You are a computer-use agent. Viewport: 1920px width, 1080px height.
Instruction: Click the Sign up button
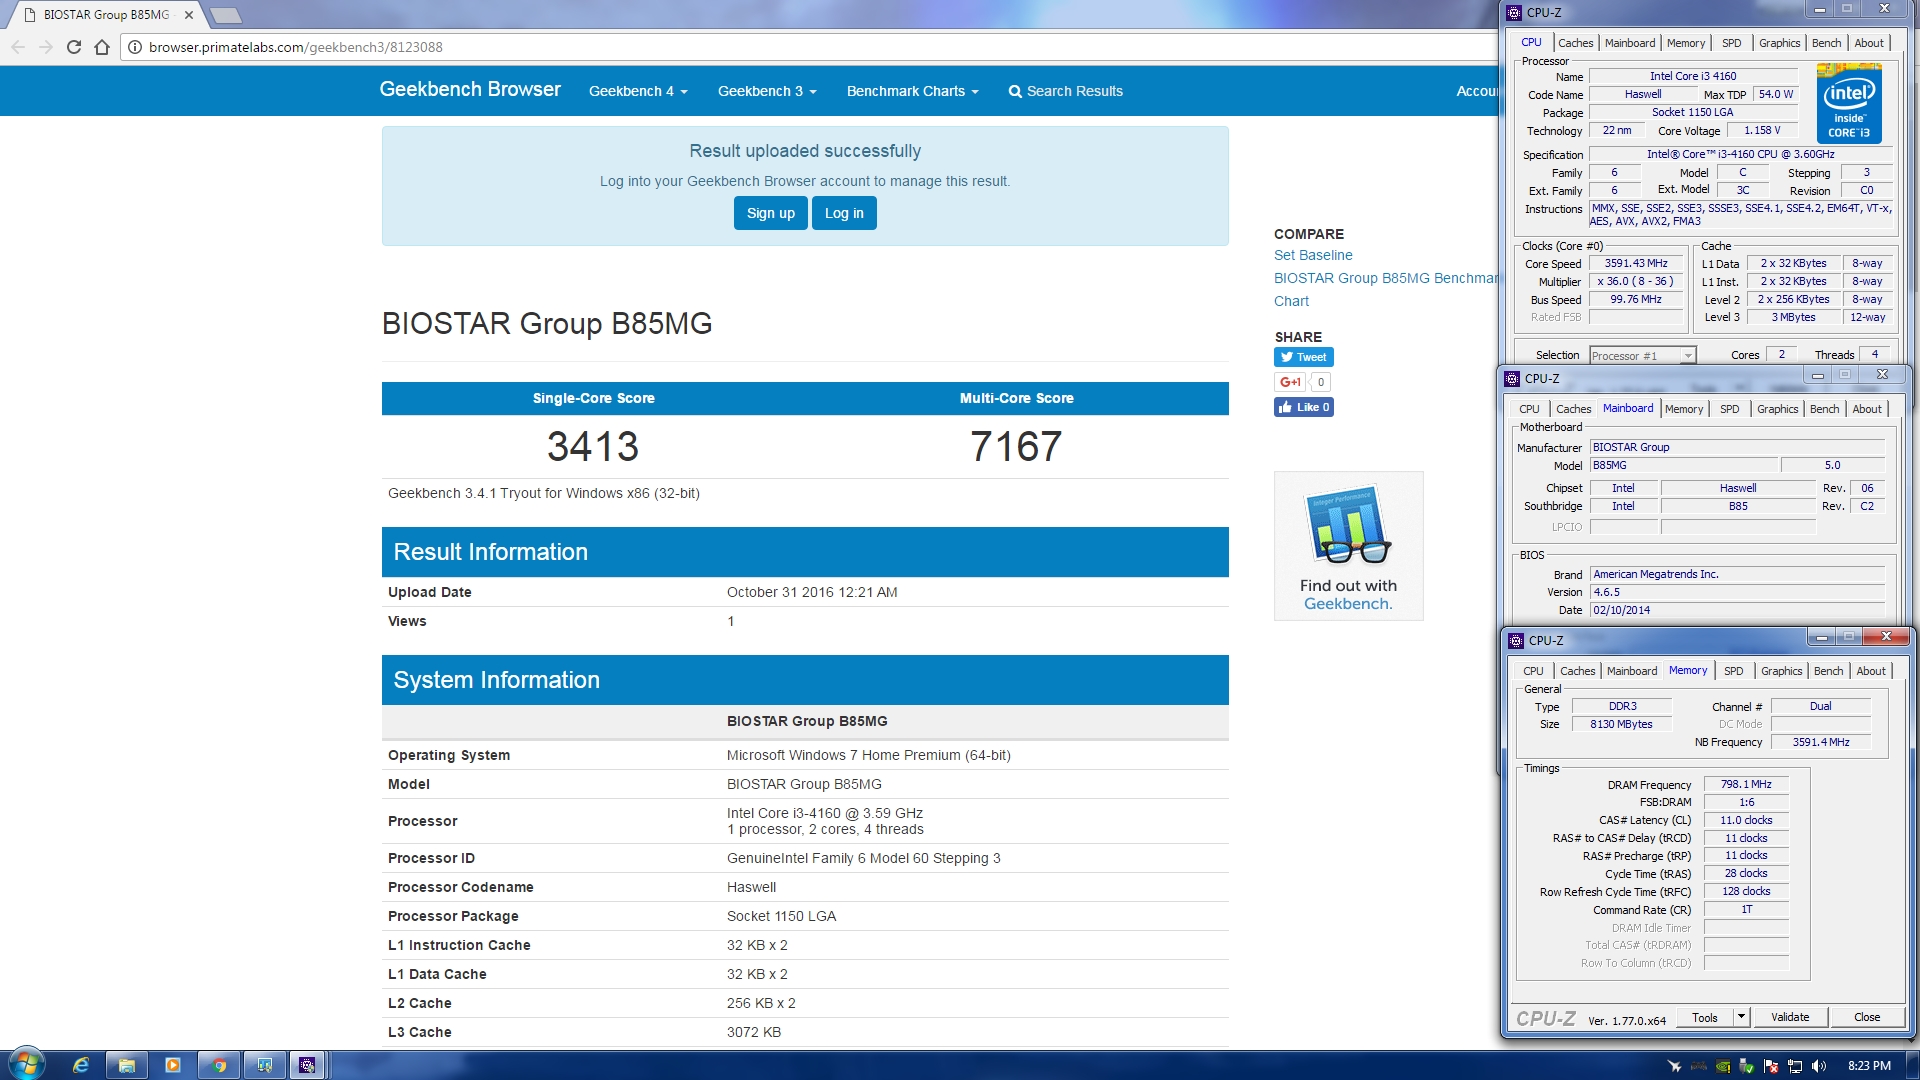(x=770, y=213)
